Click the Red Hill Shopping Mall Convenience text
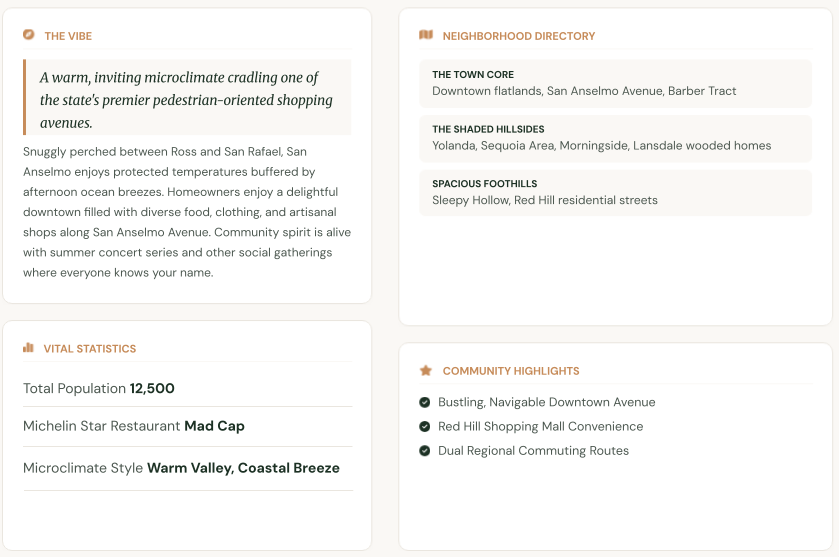The height and width of the screenshot is (557, 839). point(540,426)
